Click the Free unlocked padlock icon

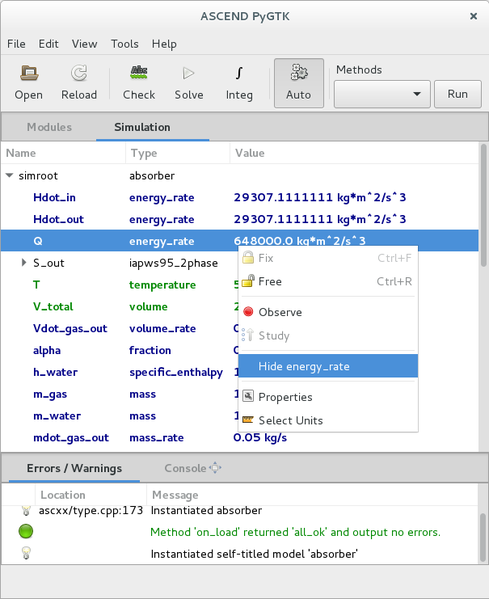pyautogui.click(x=248, y=281)
